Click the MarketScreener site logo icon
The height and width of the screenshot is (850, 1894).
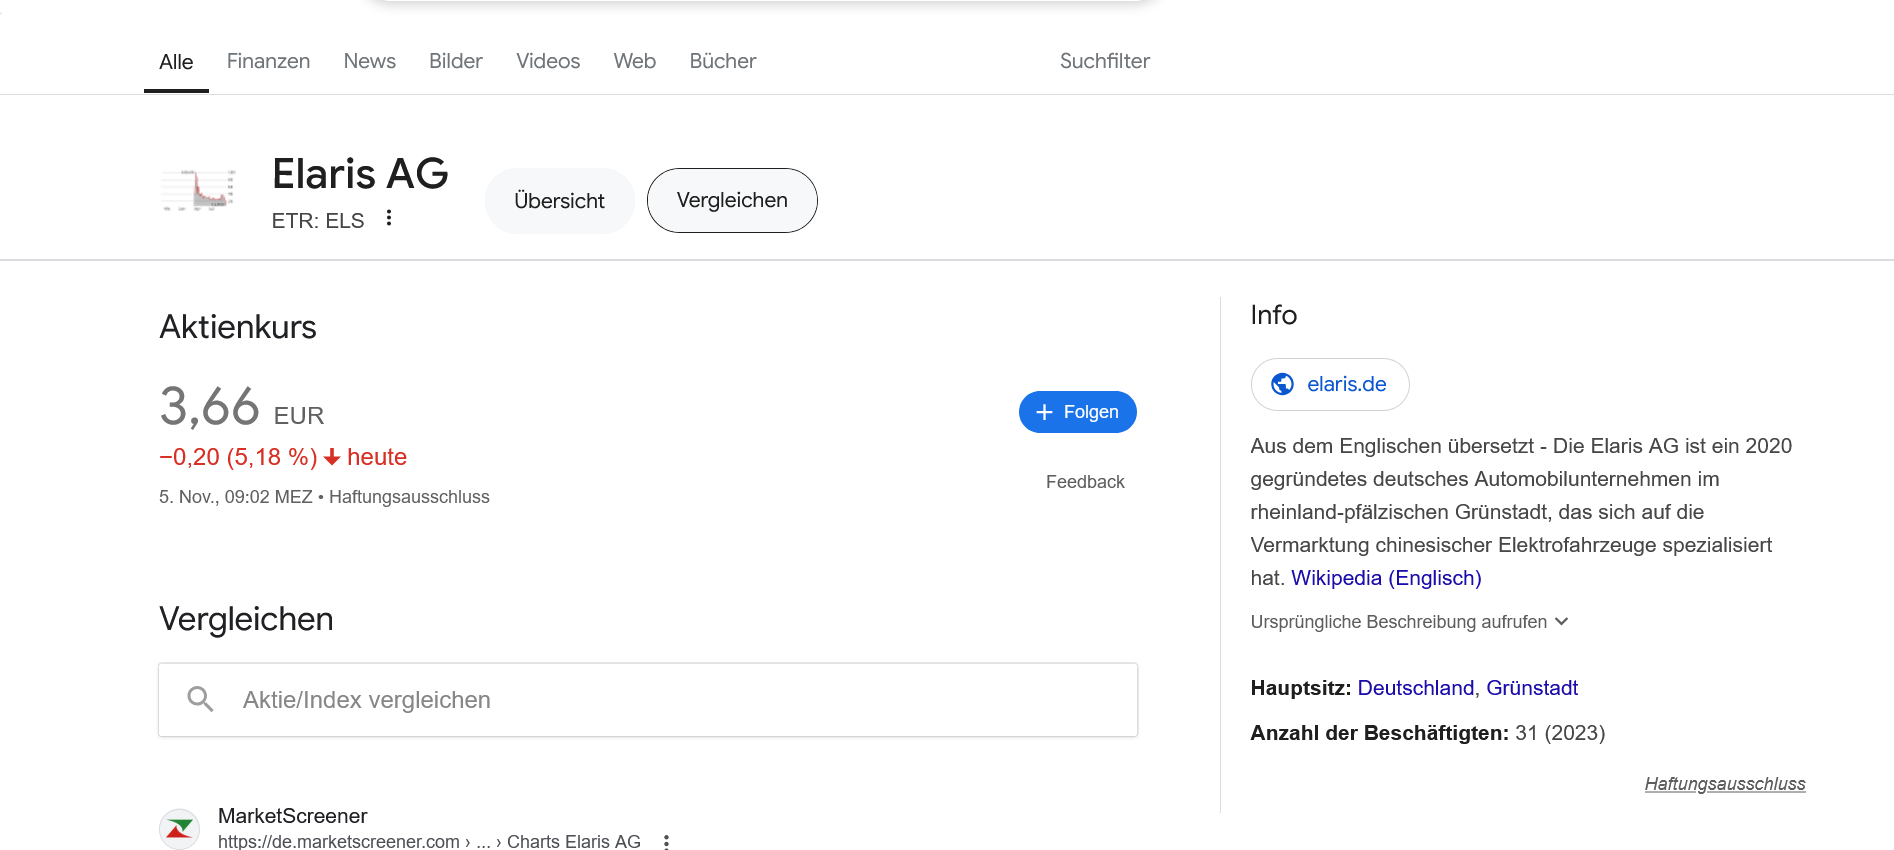click(x=179, y=828)
